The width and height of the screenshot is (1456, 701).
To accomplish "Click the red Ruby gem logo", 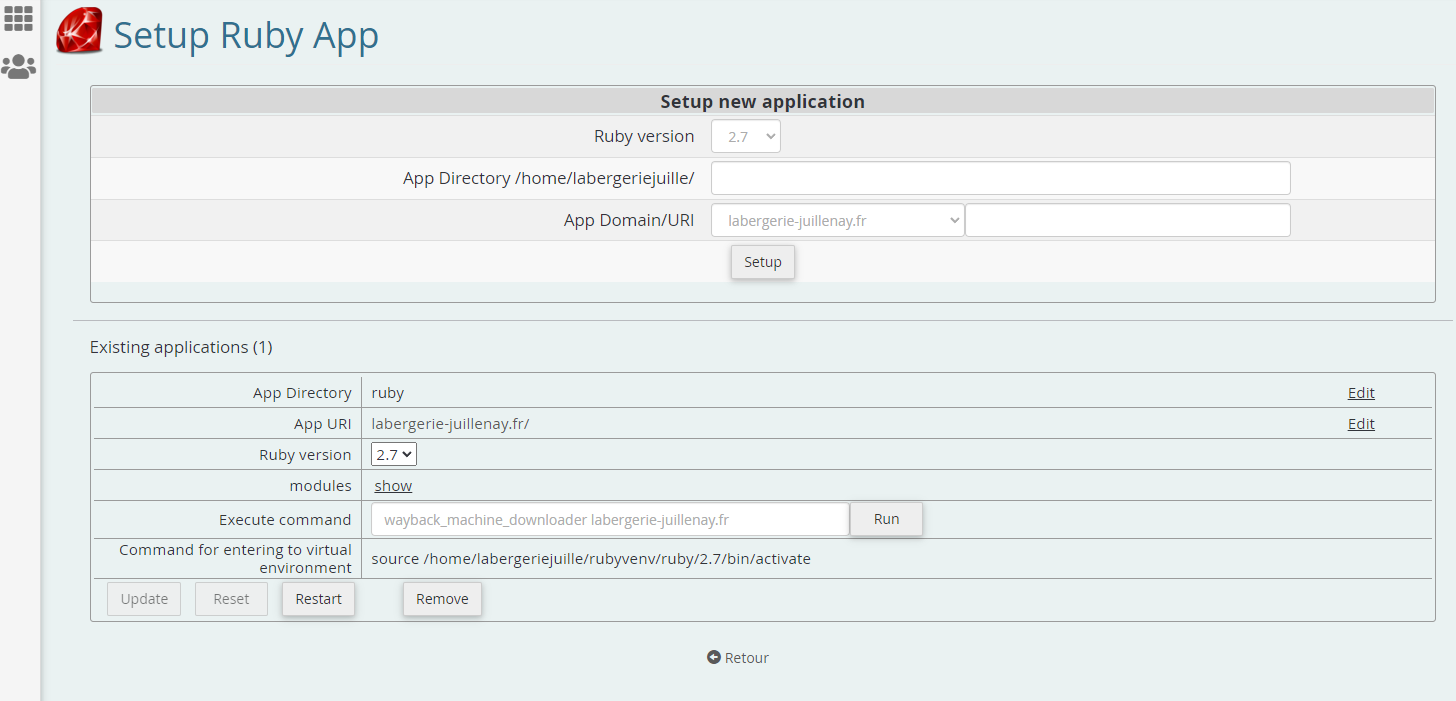I will [80, 31].
